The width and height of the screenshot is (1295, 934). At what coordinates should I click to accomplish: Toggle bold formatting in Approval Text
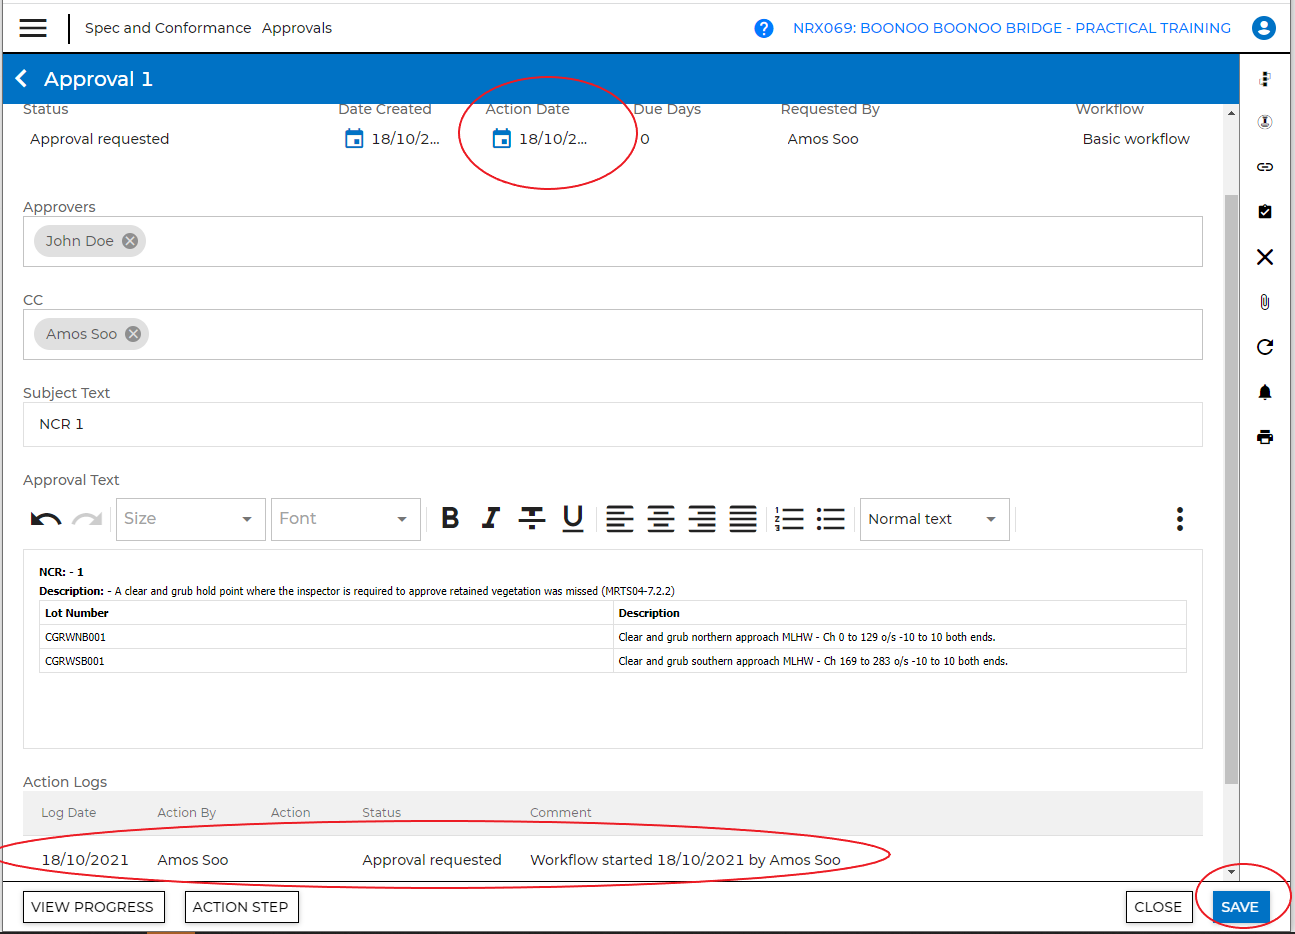click(450, 518)
